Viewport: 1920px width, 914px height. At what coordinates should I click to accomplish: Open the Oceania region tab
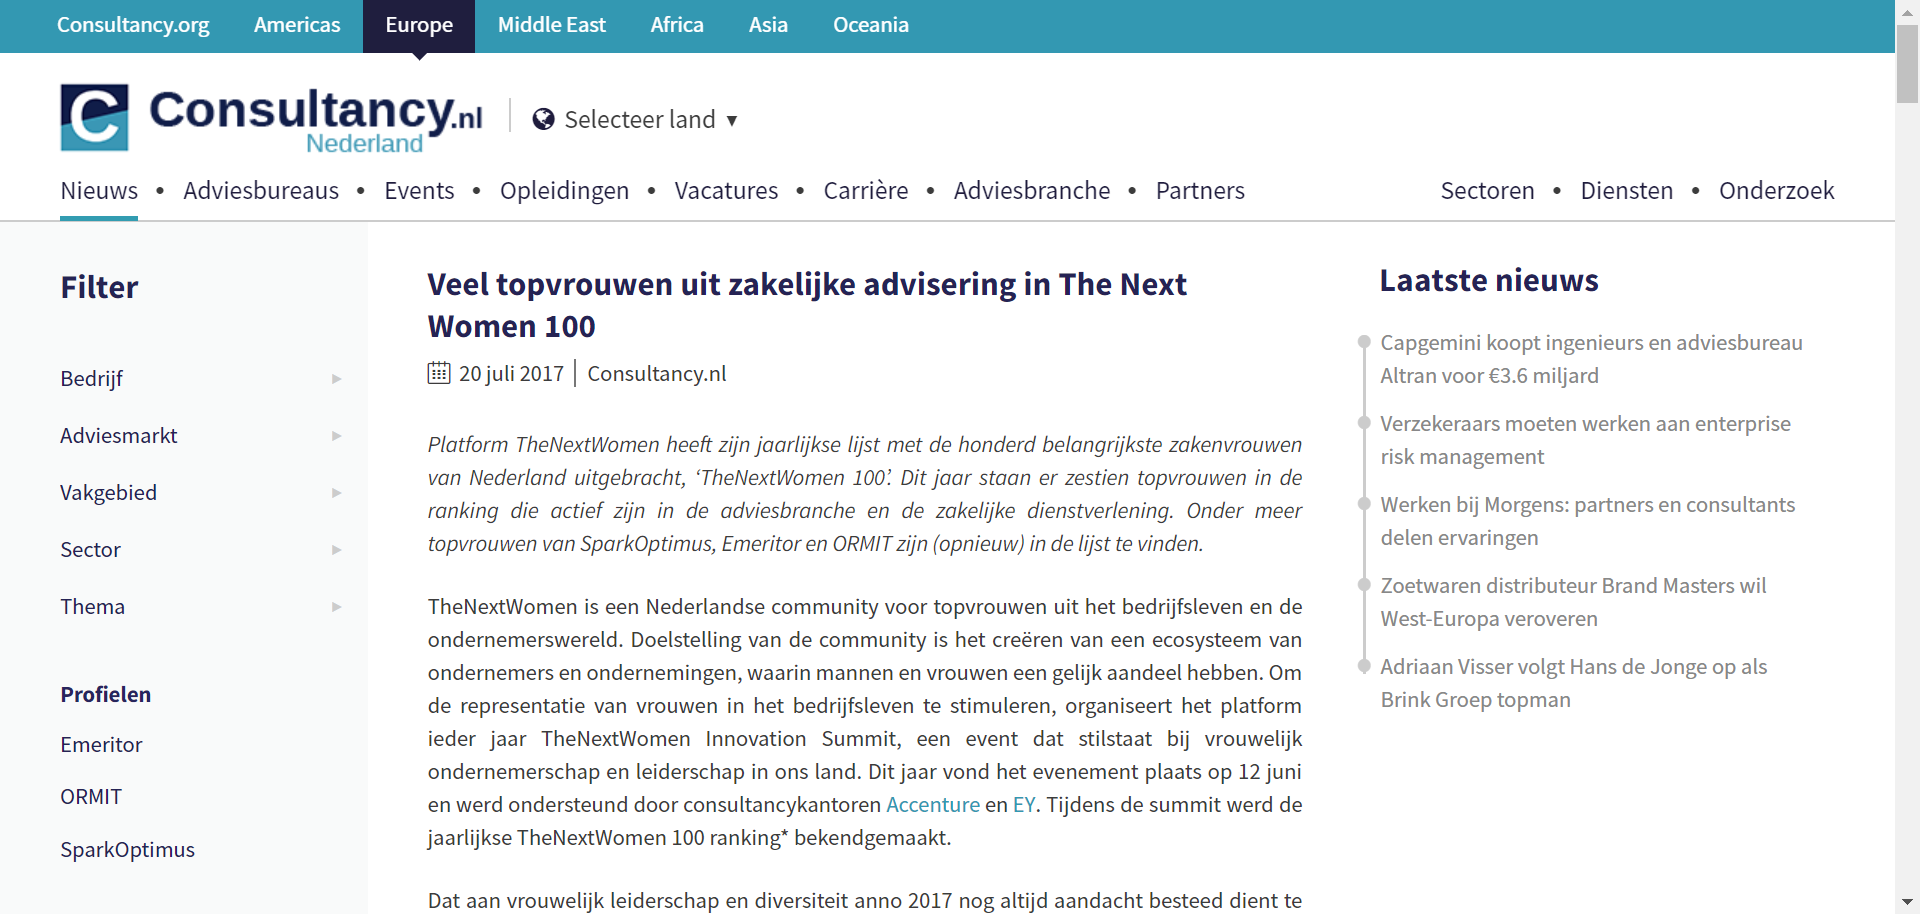pos(871,25)
